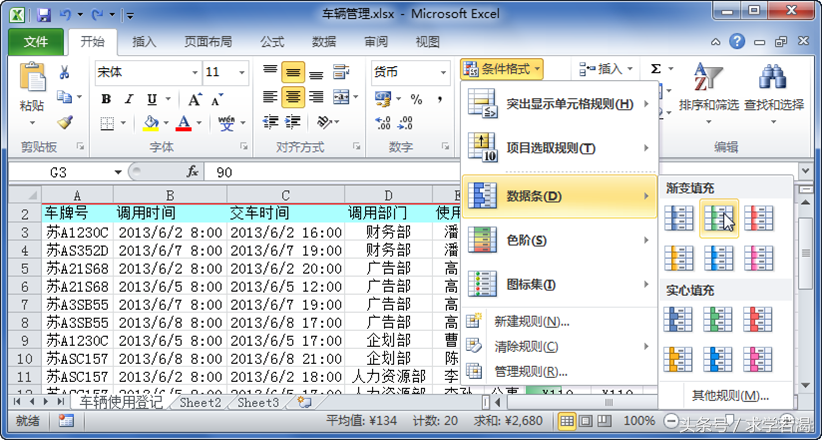Open 查找和选择 find and select

pos(774,93)
